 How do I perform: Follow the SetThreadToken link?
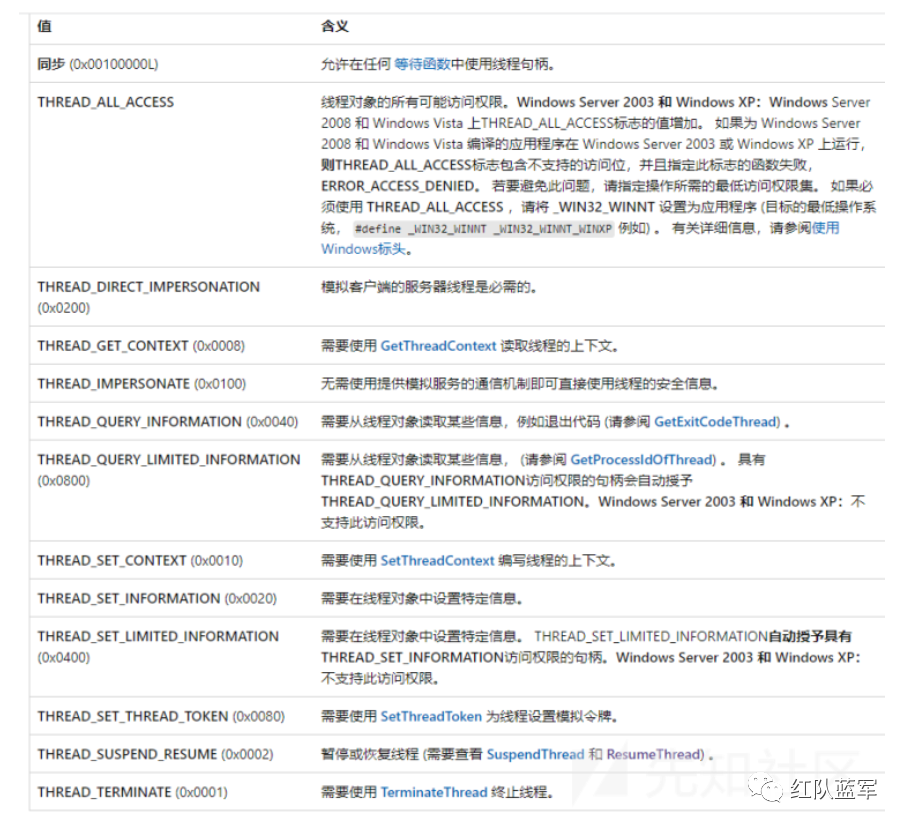(431, 717)
